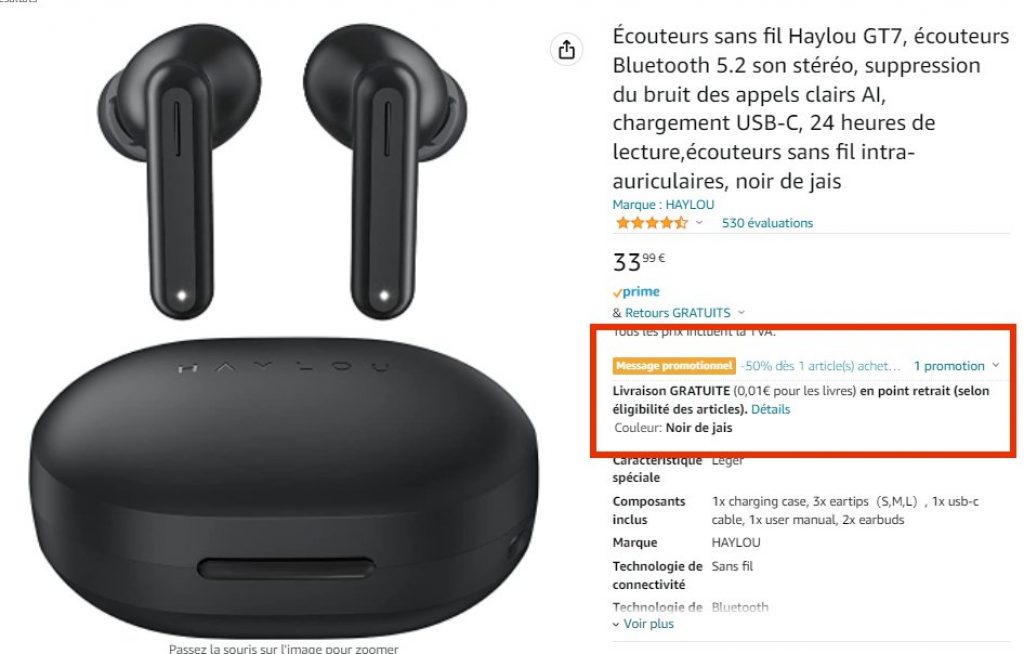This screenshot has width=1024, height=654.
Task: Open the -50% dès 1 article promotion text
Action: (x=820, y=366)
